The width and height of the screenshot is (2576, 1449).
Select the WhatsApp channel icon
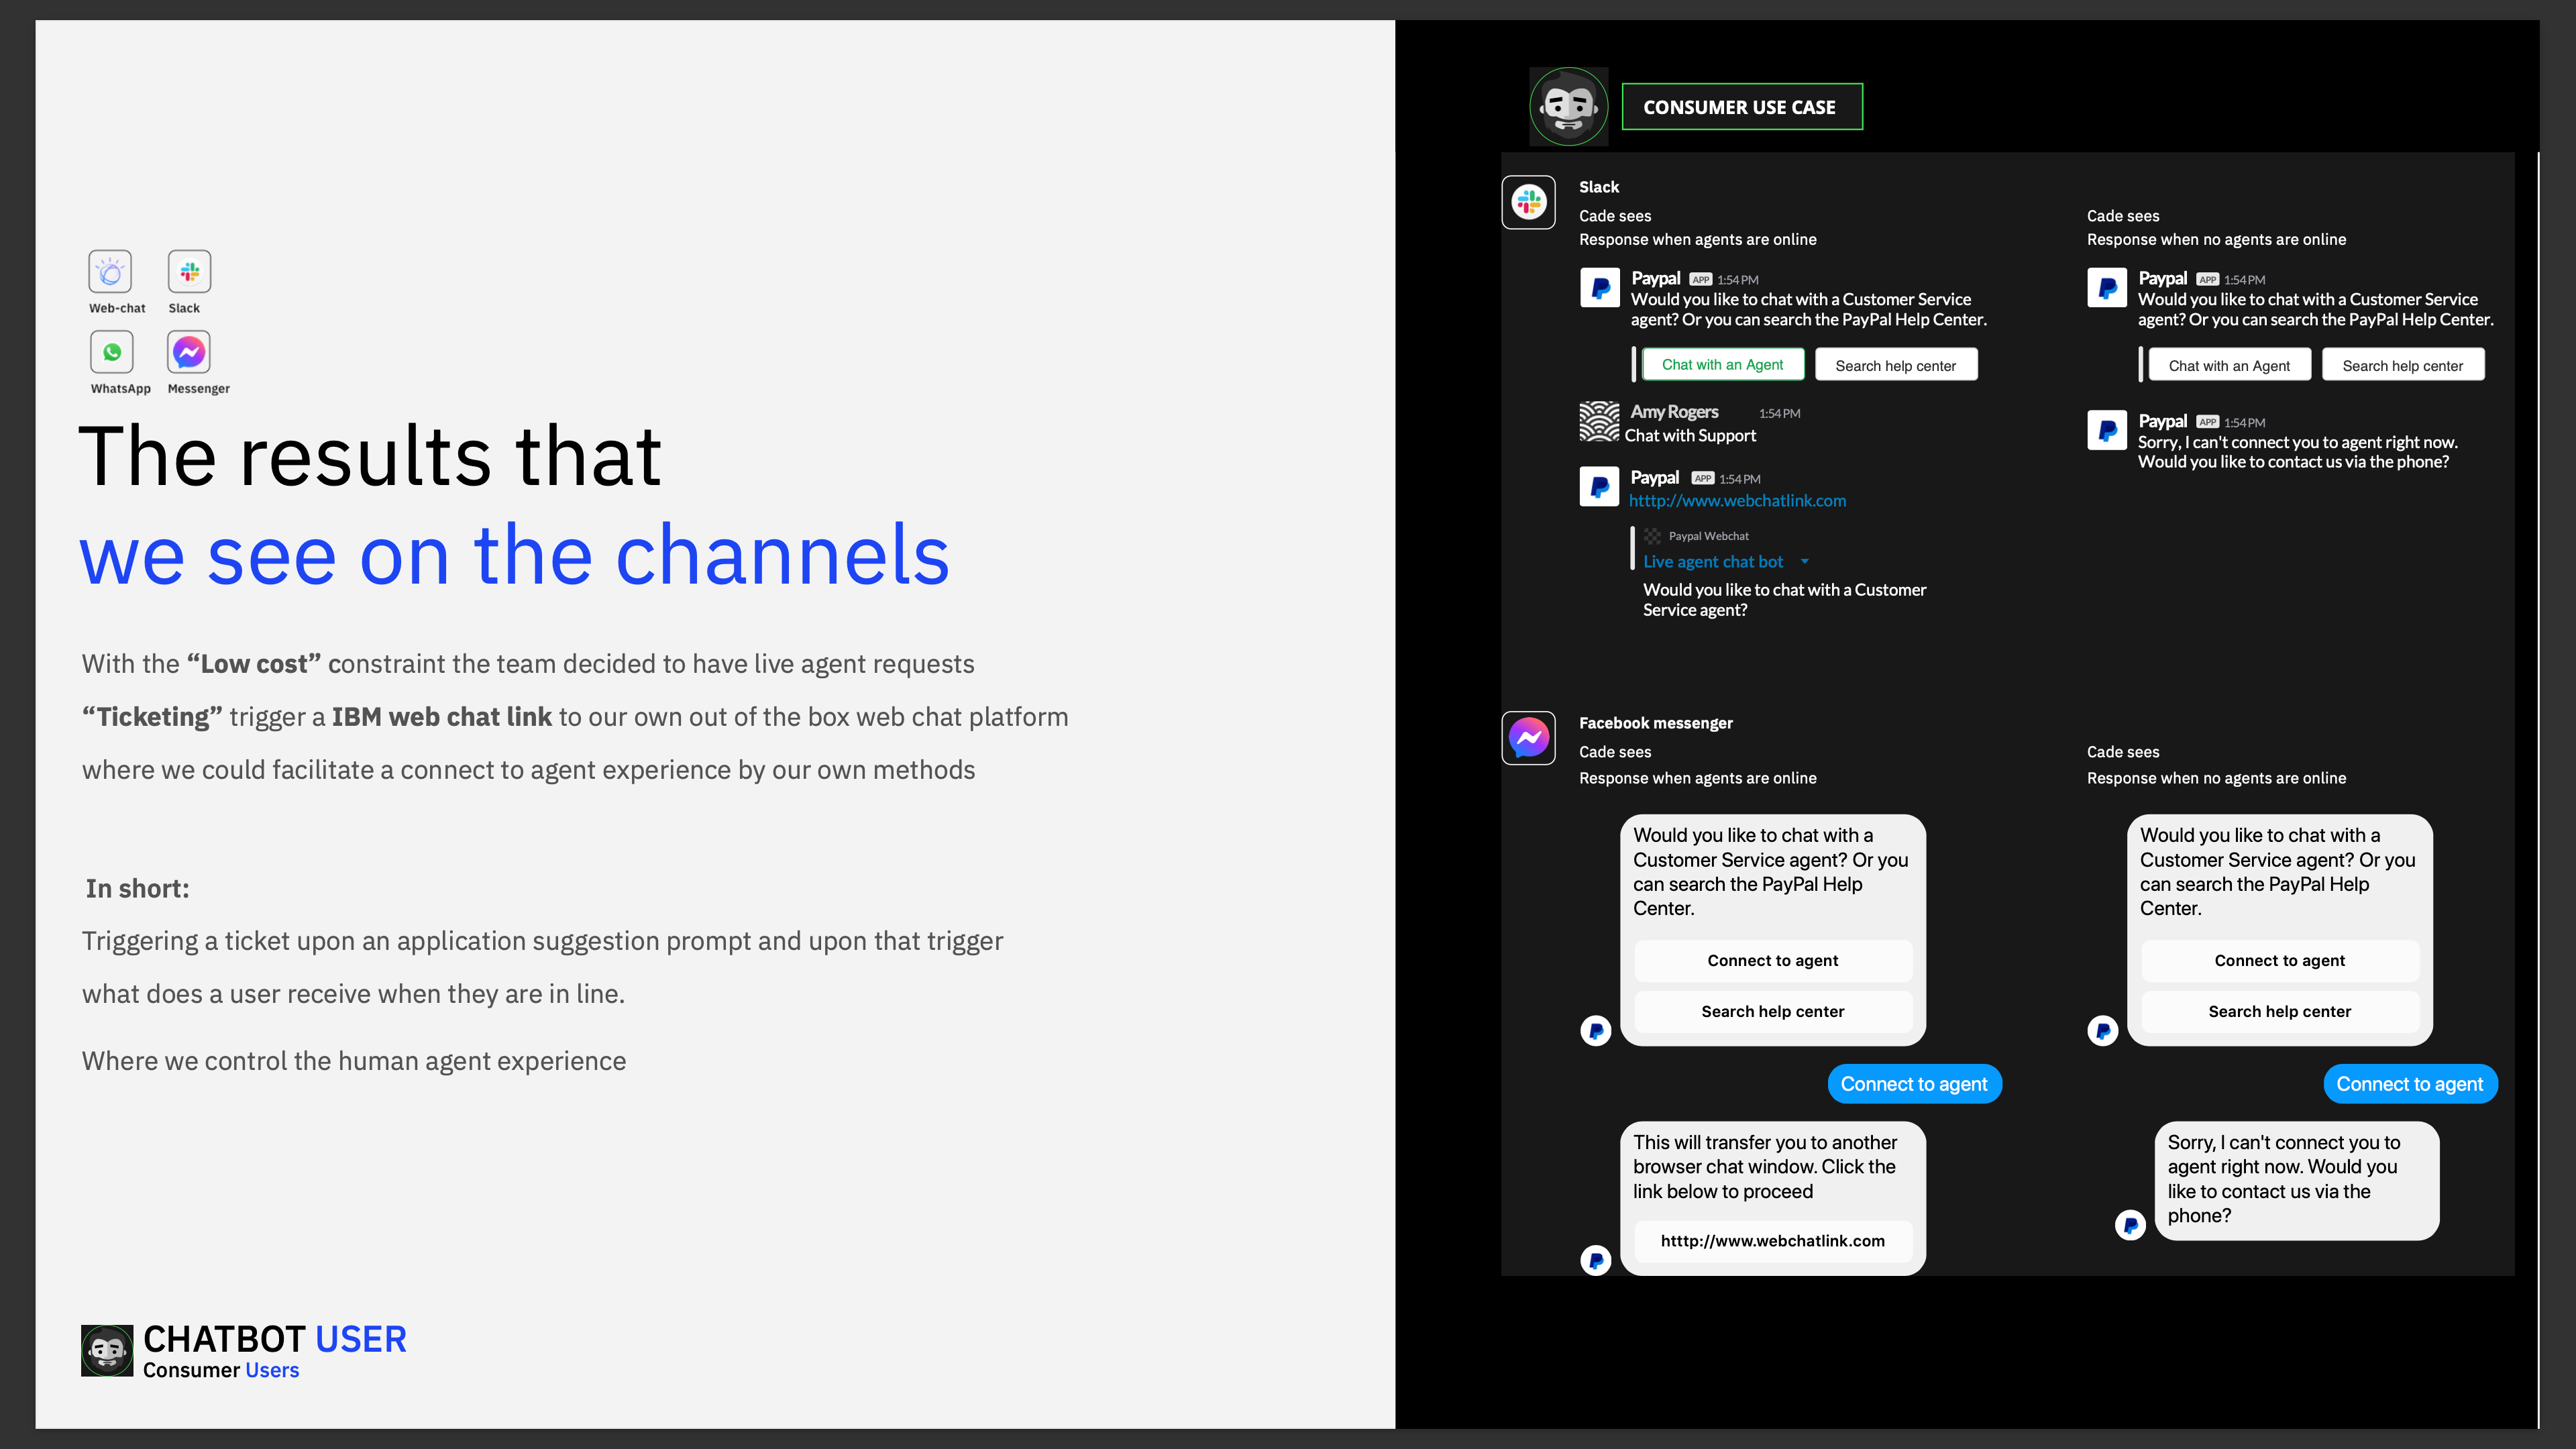point(111,352)
